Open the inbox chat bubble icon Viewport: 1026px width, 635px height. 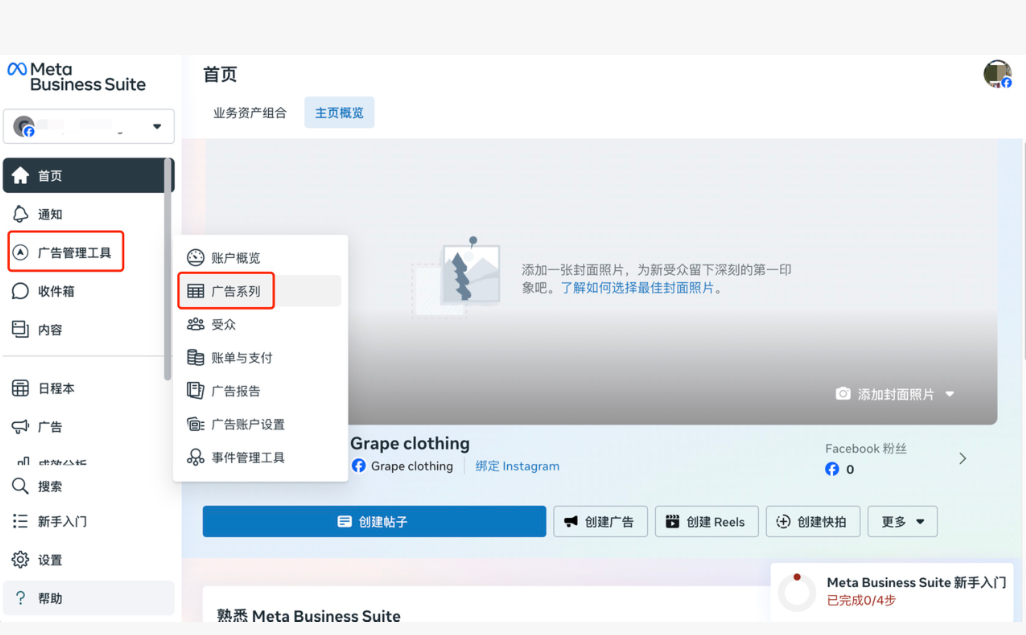coord(20,291)
